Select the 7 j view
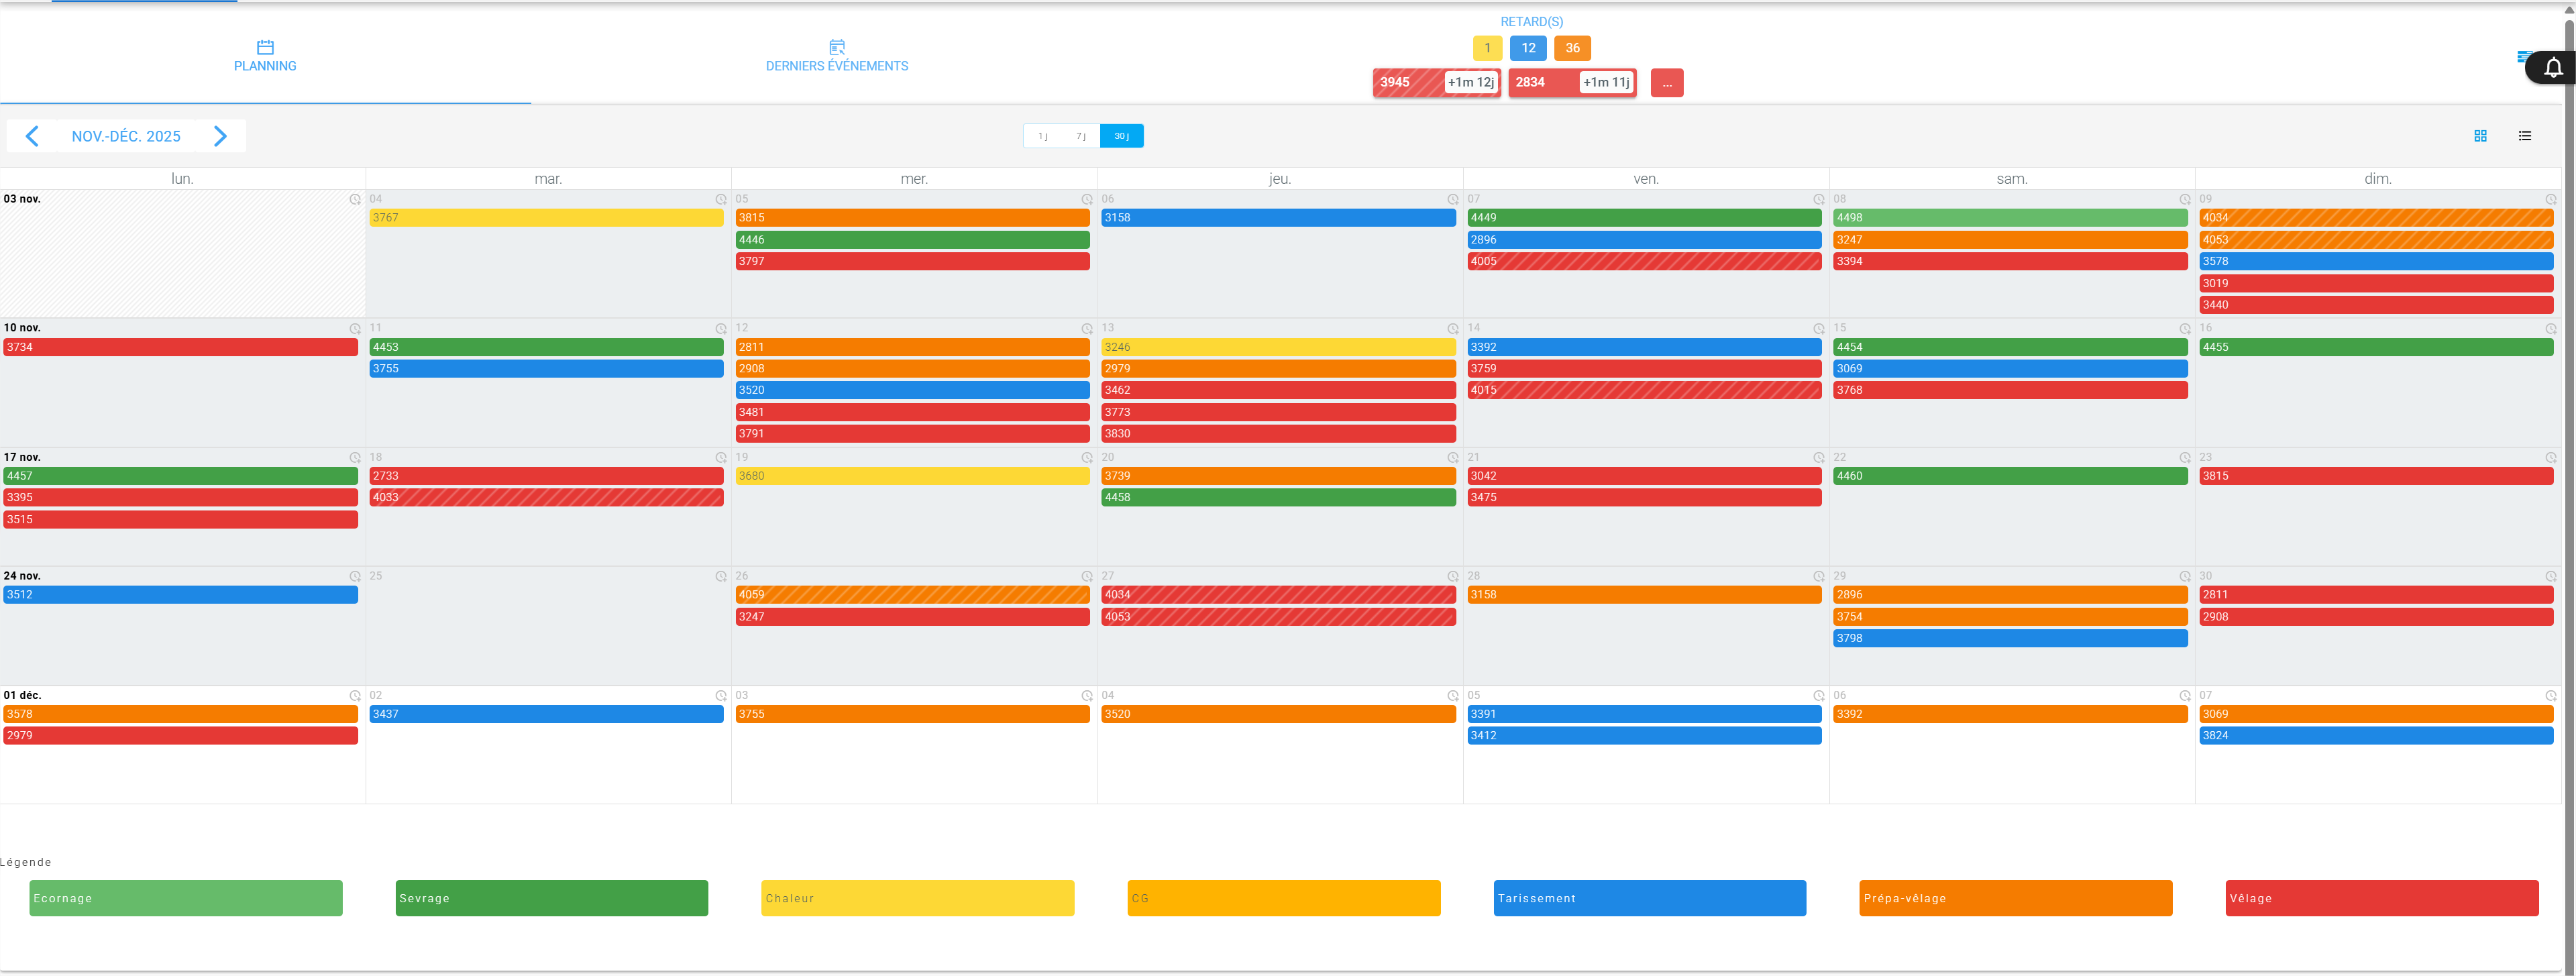Screen dimensions: 2576x976 tap(1081, 136)
